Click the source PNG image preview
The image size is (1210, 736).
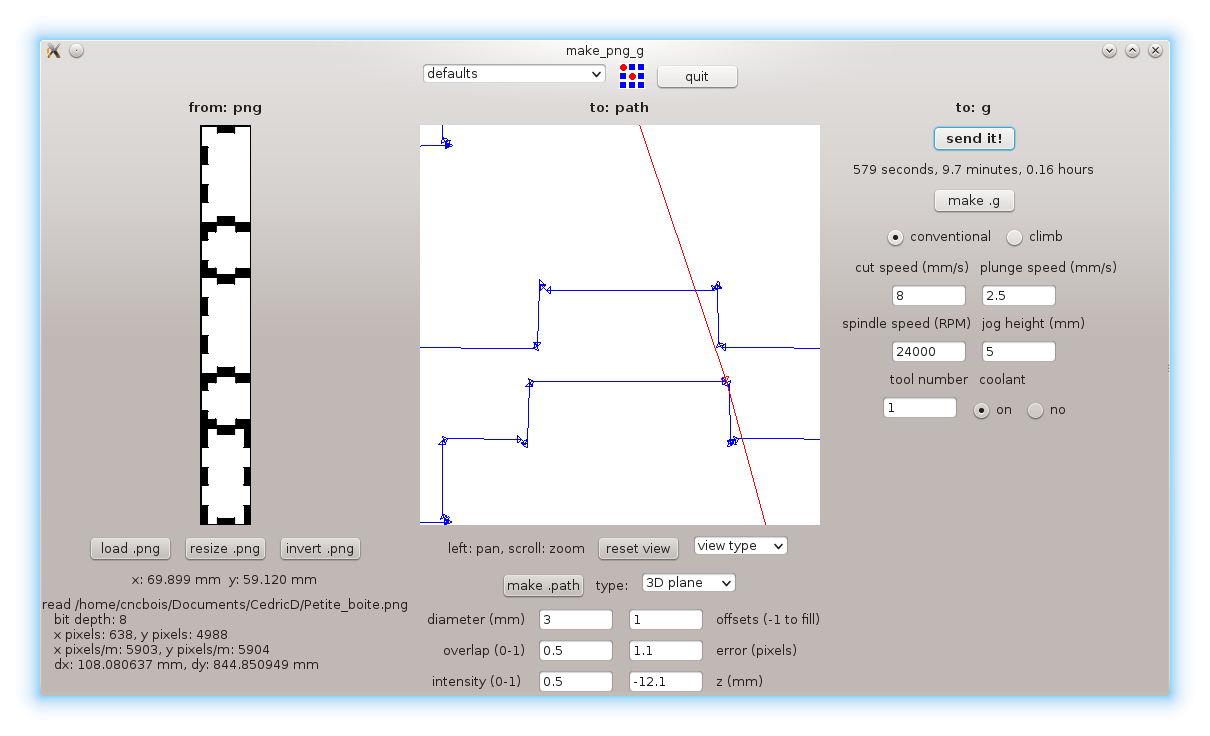(225, 325)
